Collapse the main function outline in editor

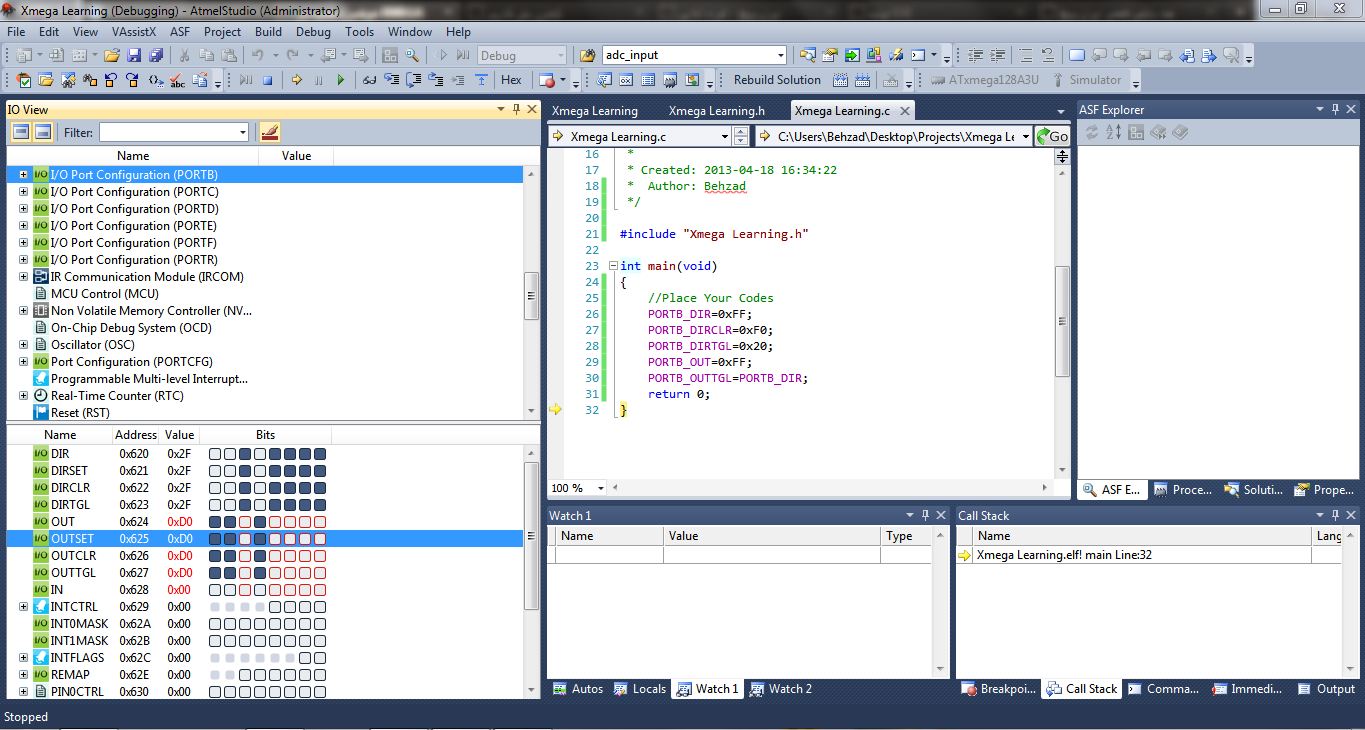coord(613,266)
